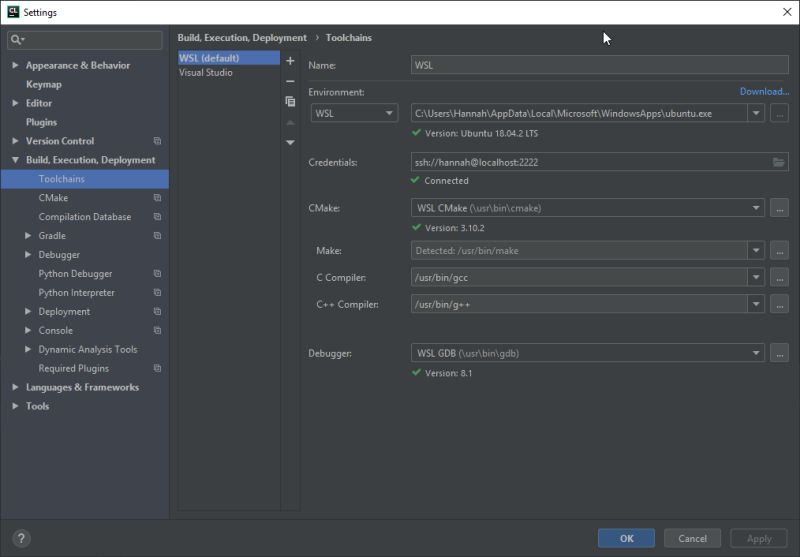
Task: Select the WSL (default) toolchain
Action: (229, 58)
